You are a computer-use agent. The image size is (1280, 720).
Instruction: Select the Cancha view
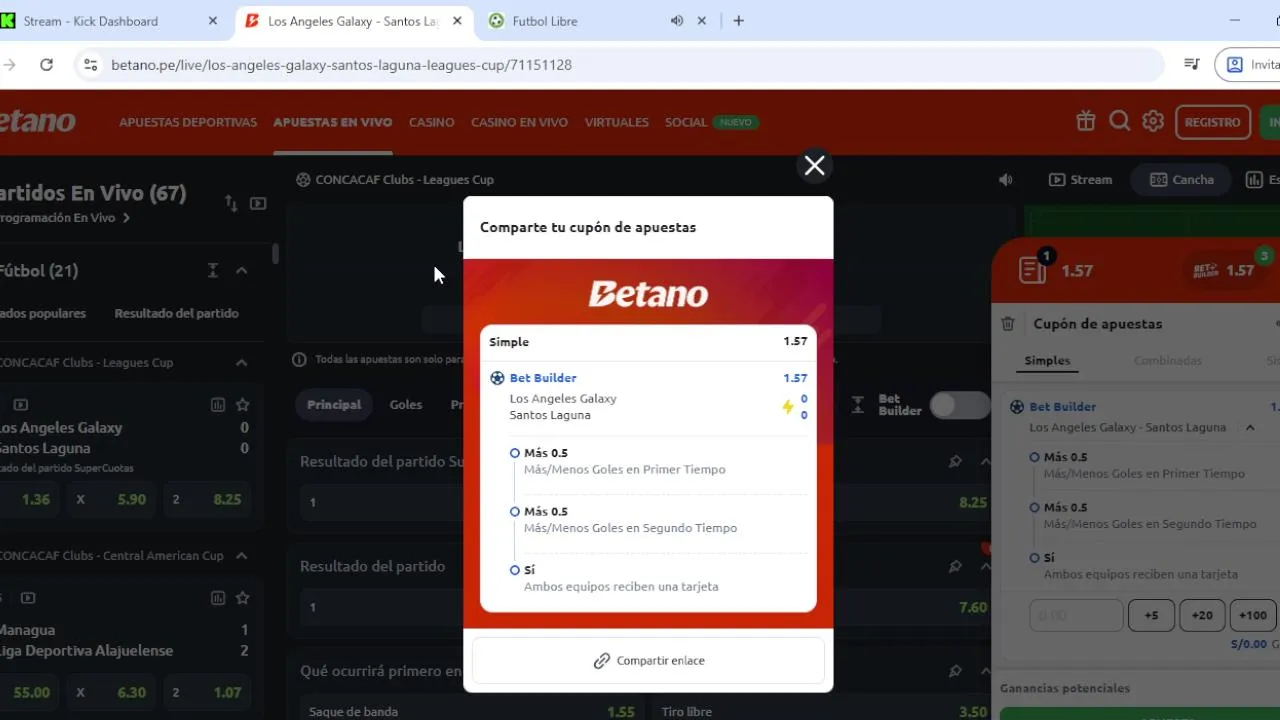tap(1181, 180)
